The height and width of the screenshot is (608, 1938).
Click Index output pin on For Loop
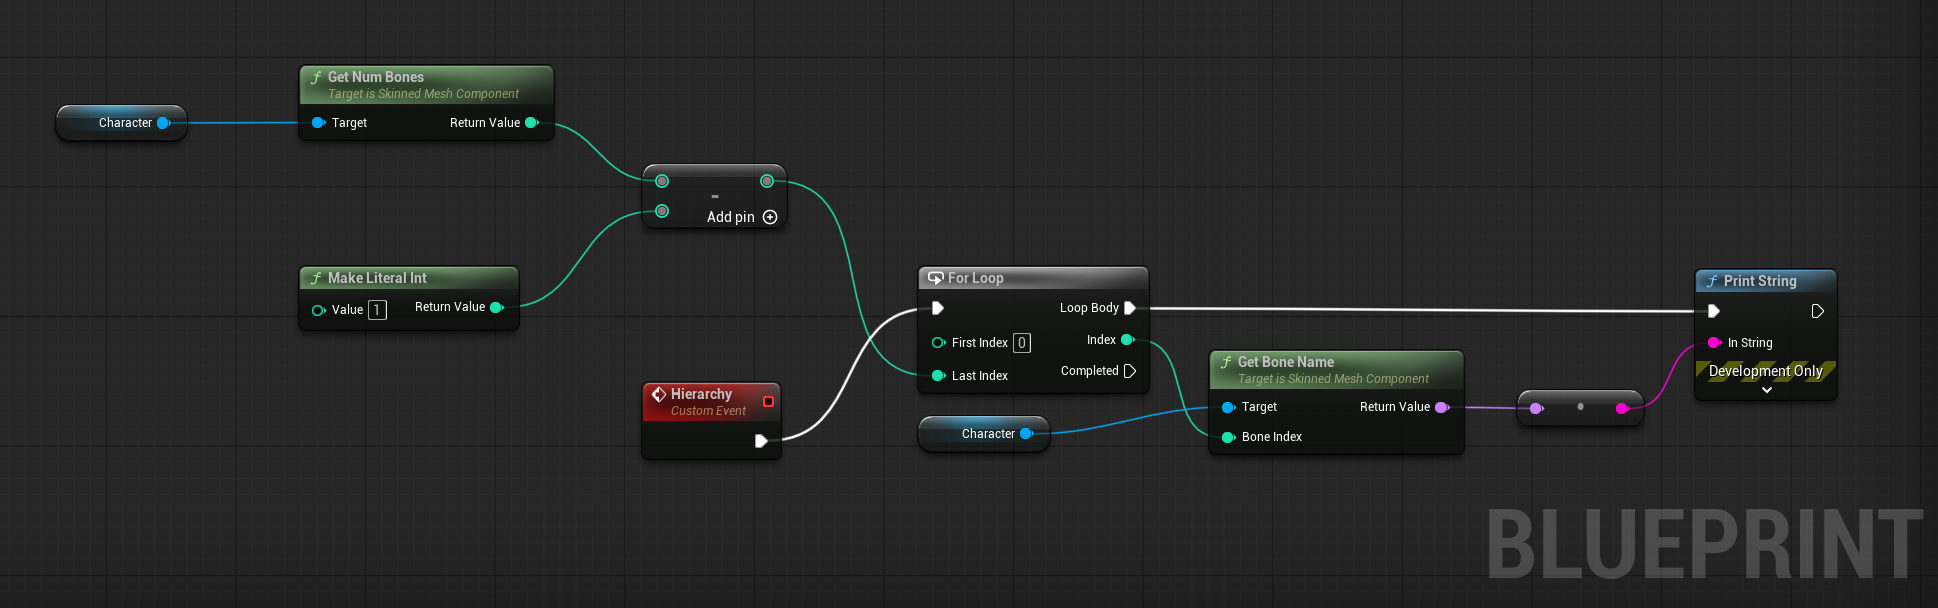click(1128, 340)
